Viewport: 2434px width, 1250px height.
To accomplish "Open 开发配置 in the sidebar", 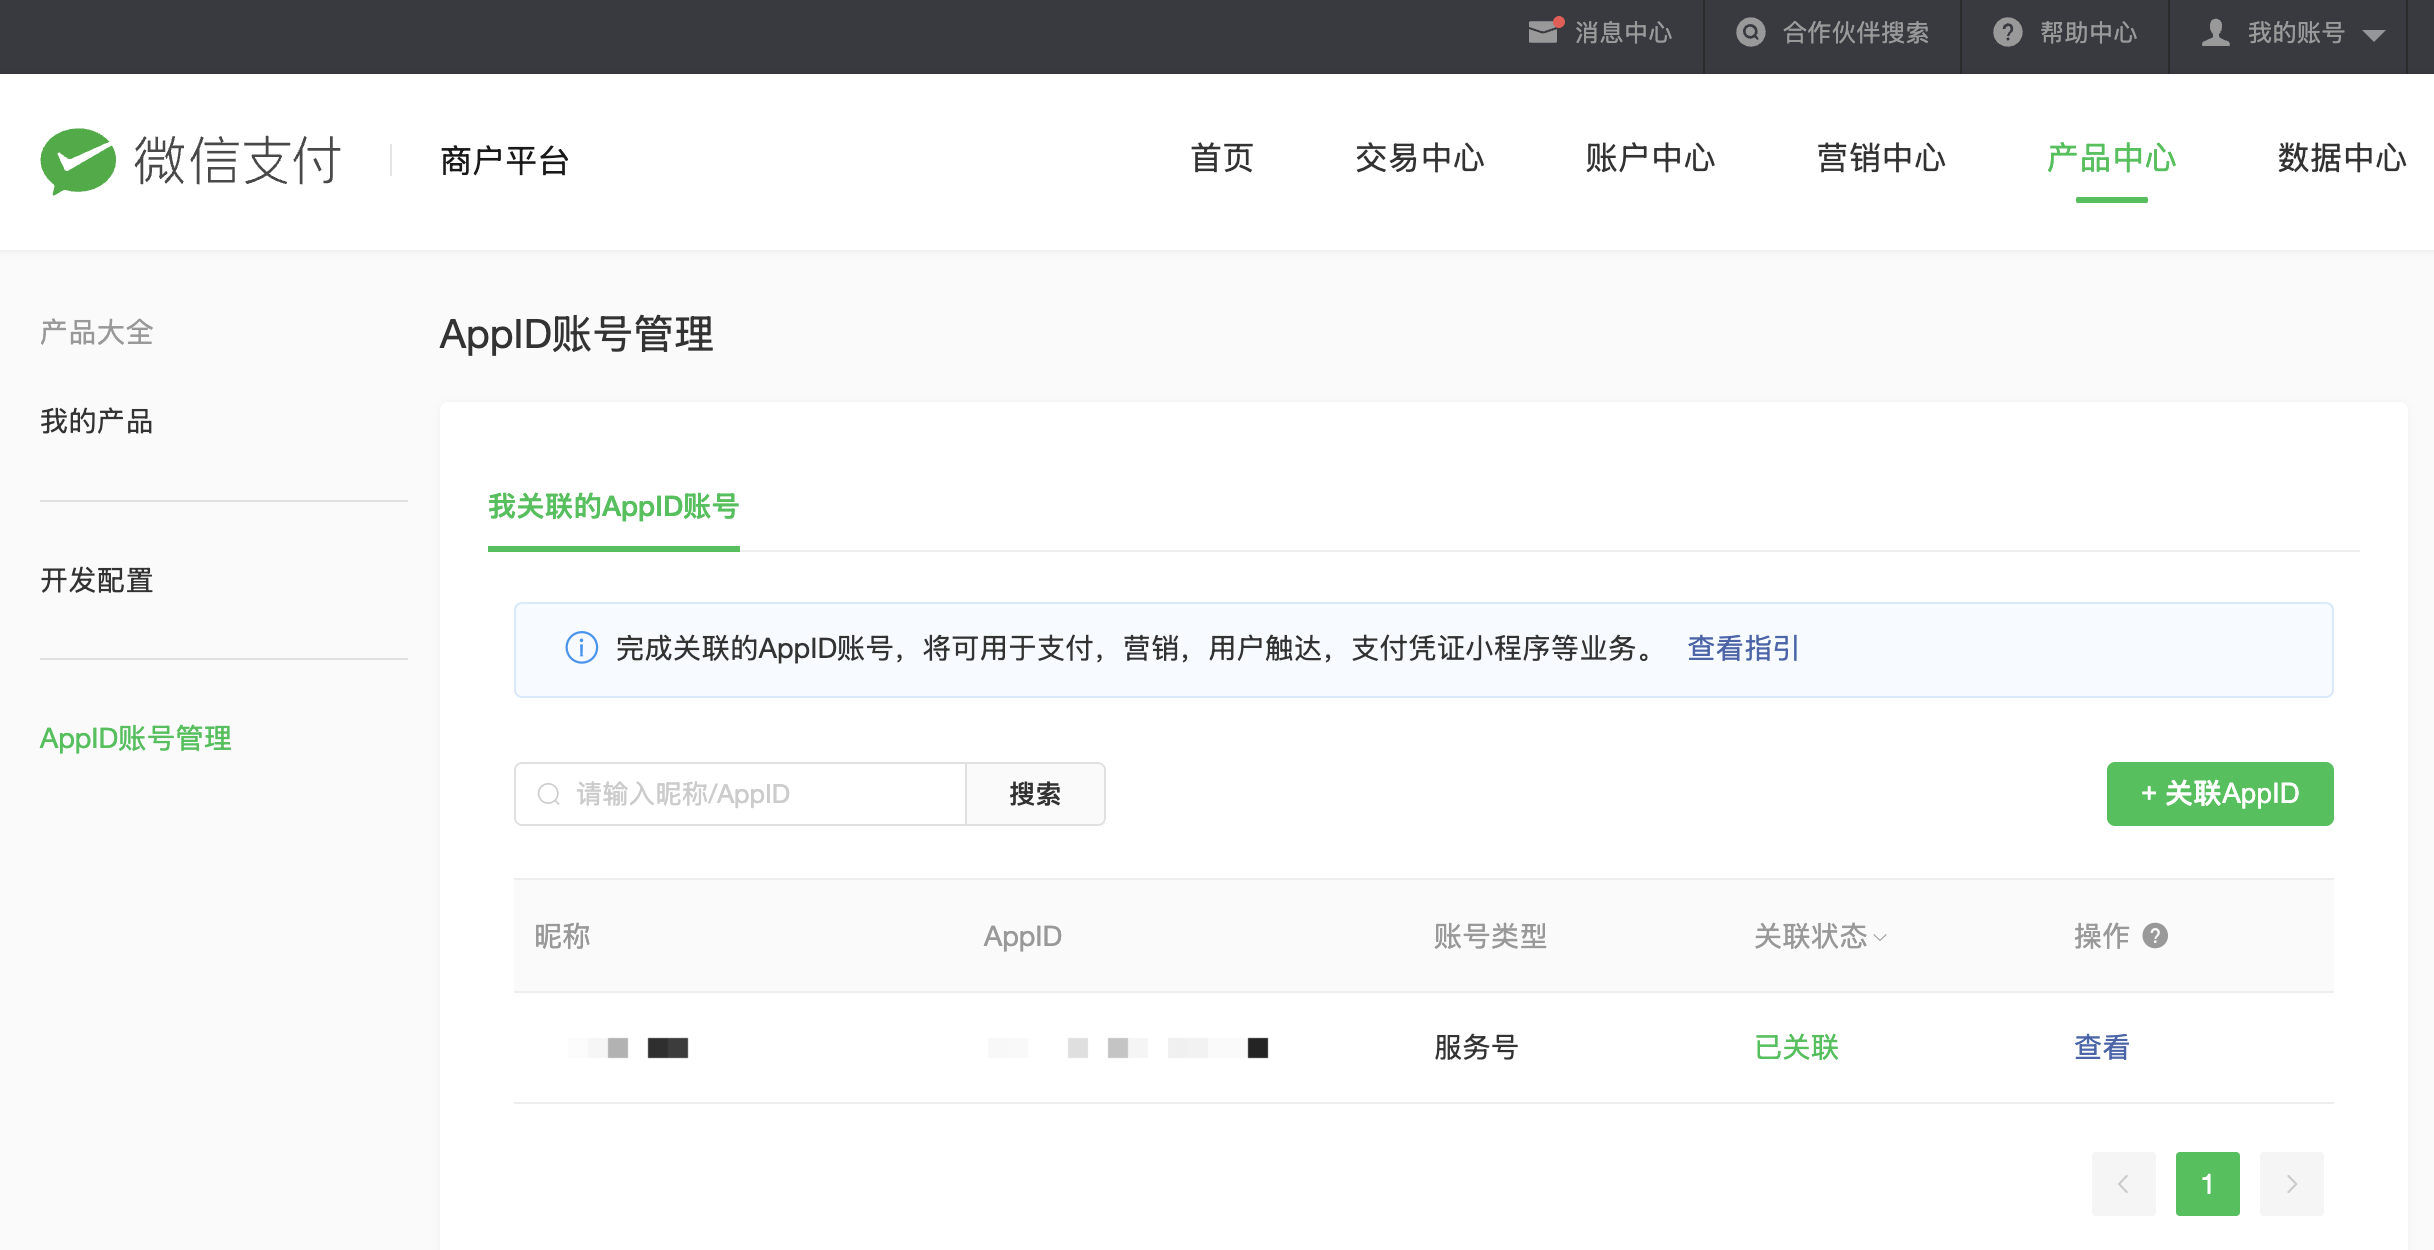I will point(97,580).
